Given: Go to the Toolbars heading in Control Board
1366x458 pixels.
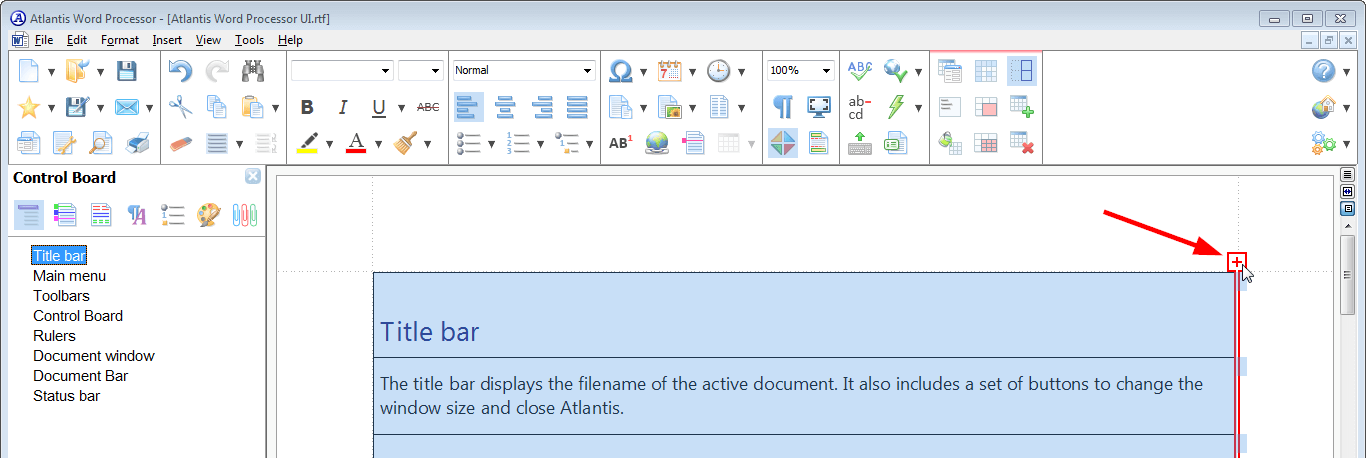Looking at the screenshot, I should click(x=61, y=296).
